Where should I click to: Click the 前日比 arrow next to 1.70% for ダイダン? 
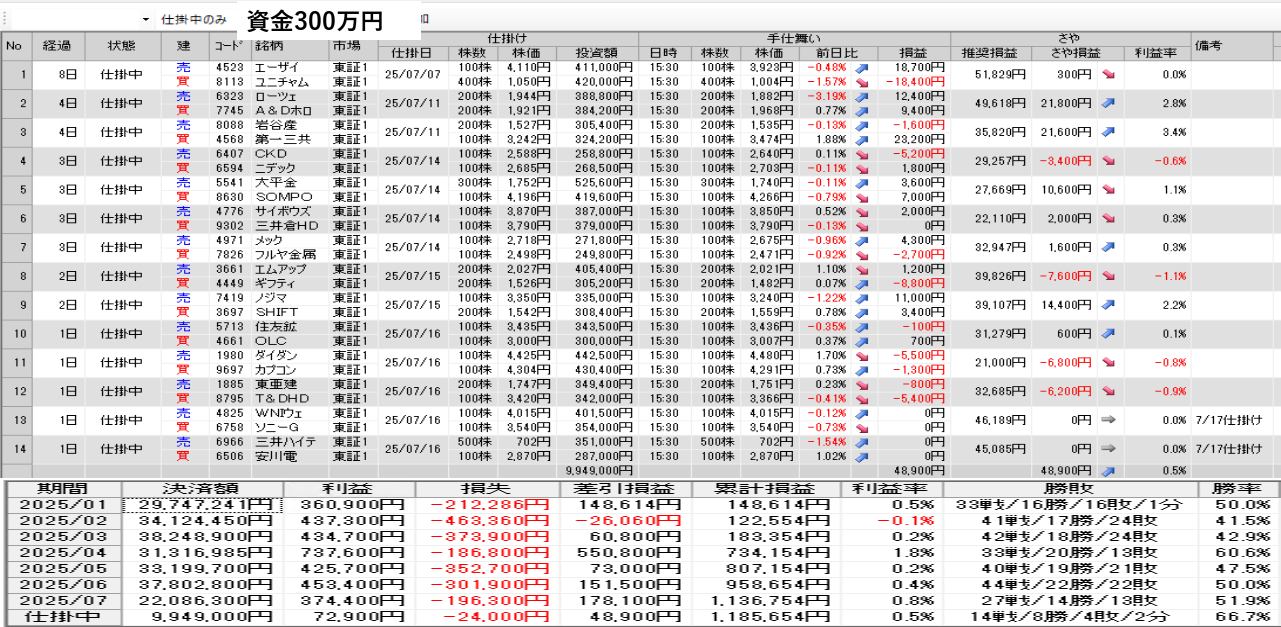pos(862,355)
